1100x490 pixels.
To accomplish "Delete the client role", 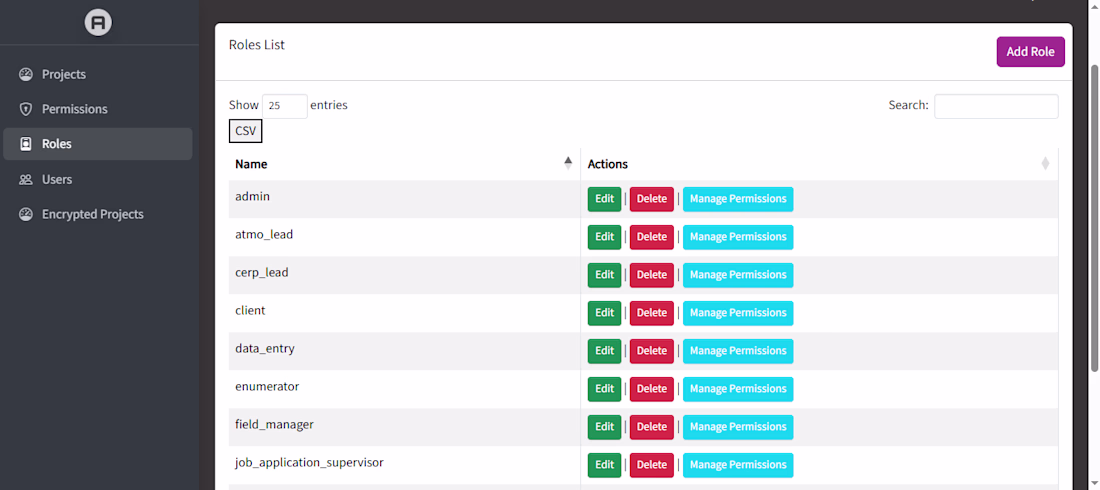I will [x=652, y=312].
